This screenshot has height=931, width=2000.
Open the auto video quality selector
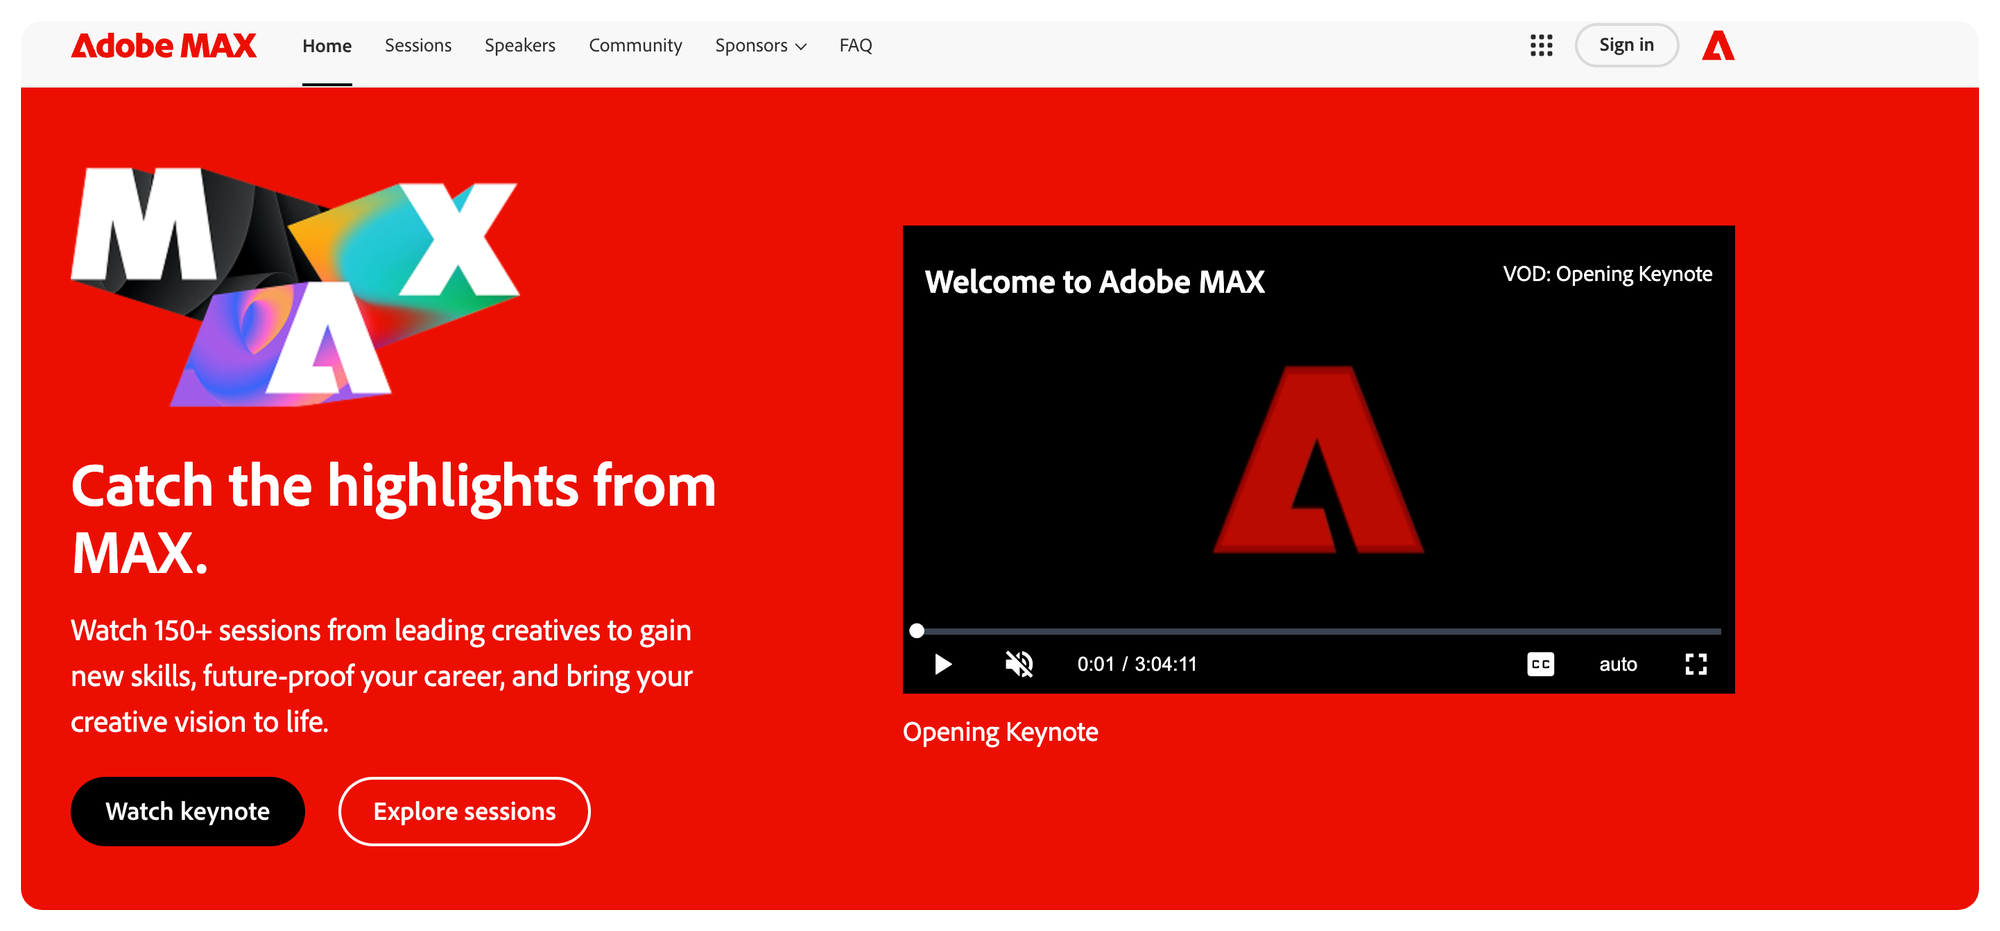[x=1617, y=664]
